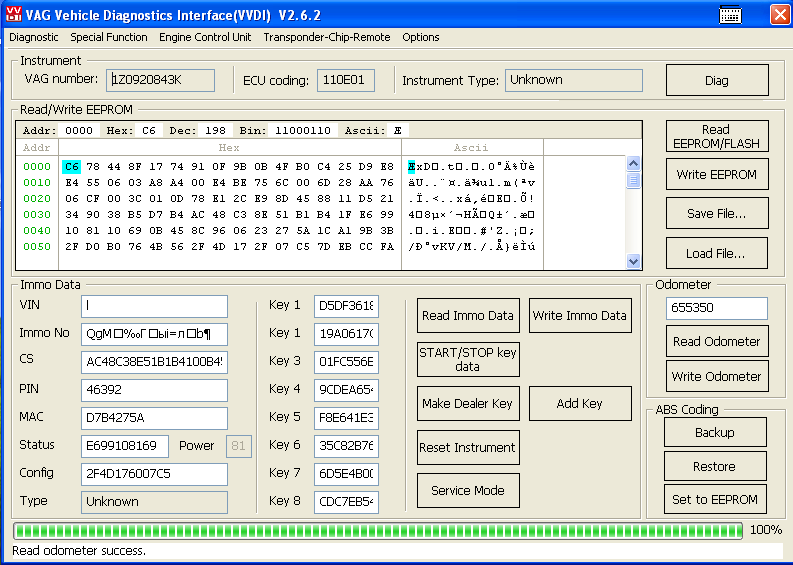Screen dimensions: 793x565
Task: Click the Reset Instrument button
Action: 468,448
